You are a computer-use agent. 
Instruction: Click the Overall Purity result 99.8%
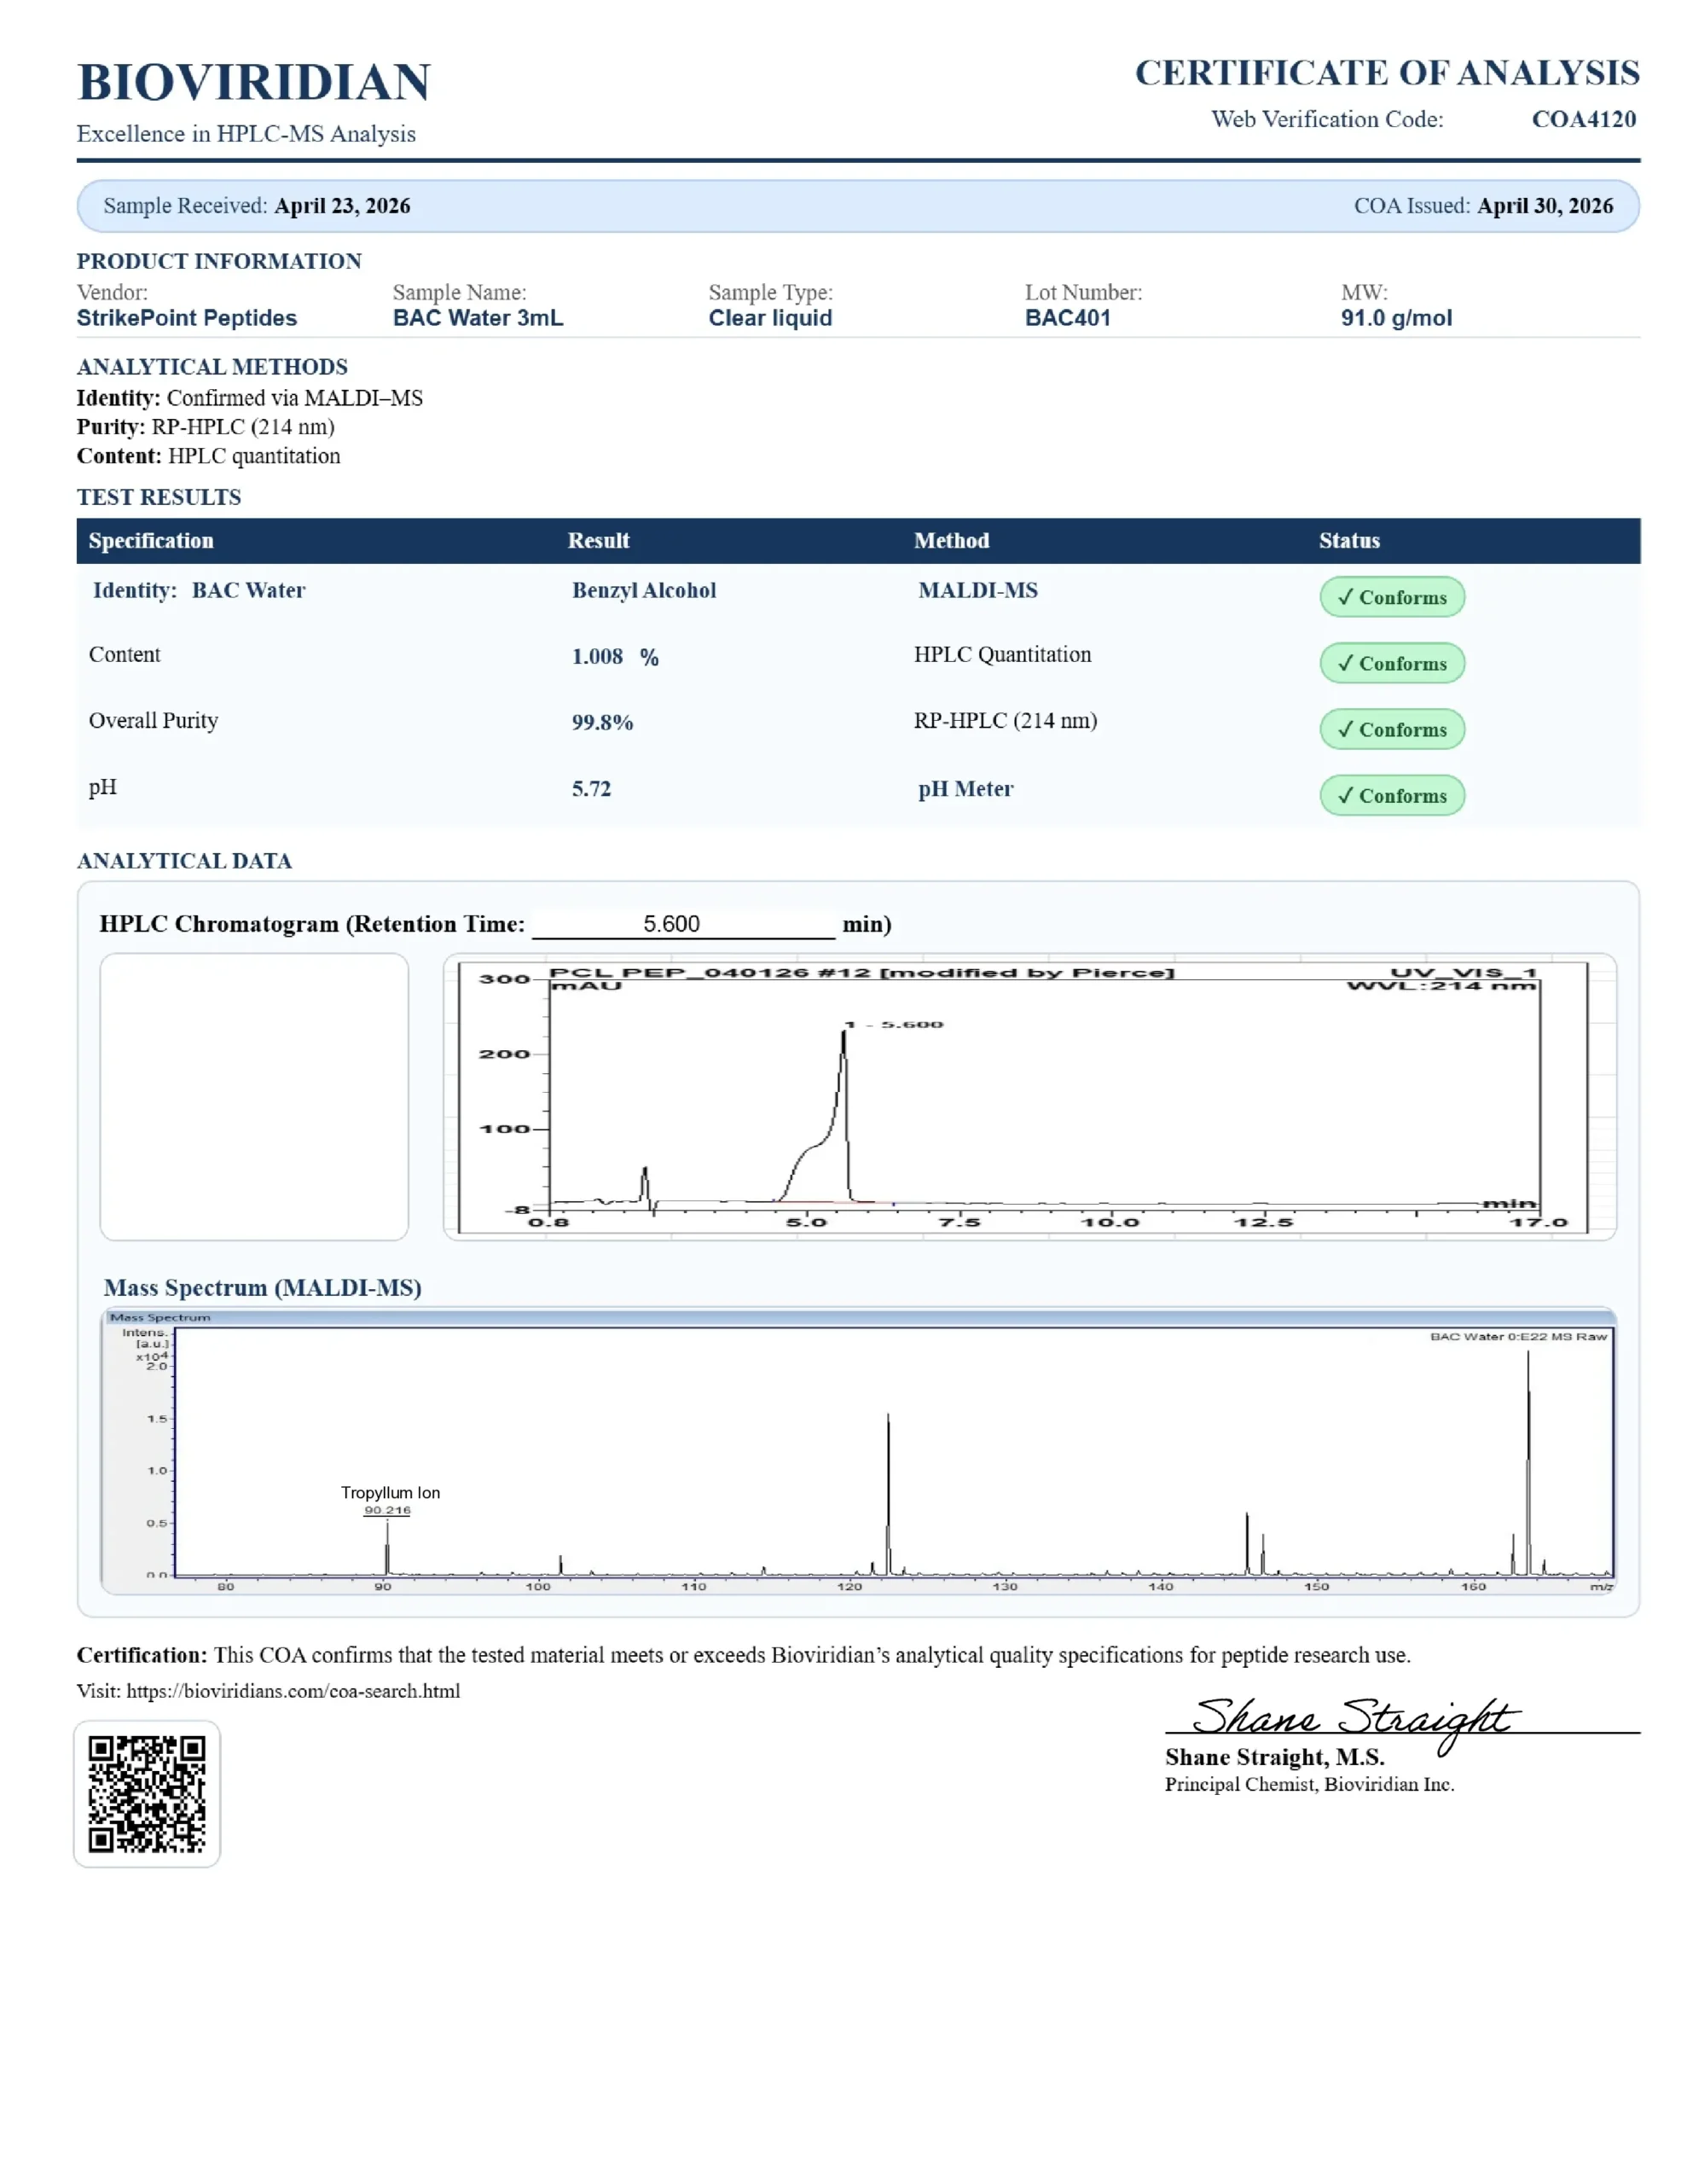point(602,723)
